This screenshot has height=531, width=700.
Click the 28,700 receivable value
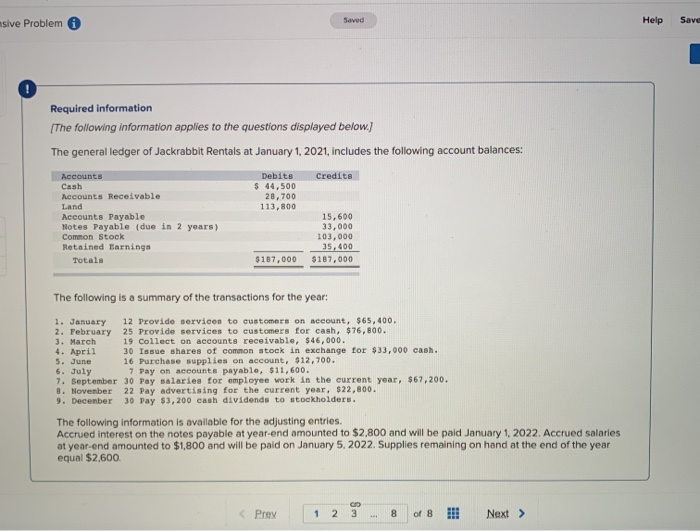[x=280, y=196]
